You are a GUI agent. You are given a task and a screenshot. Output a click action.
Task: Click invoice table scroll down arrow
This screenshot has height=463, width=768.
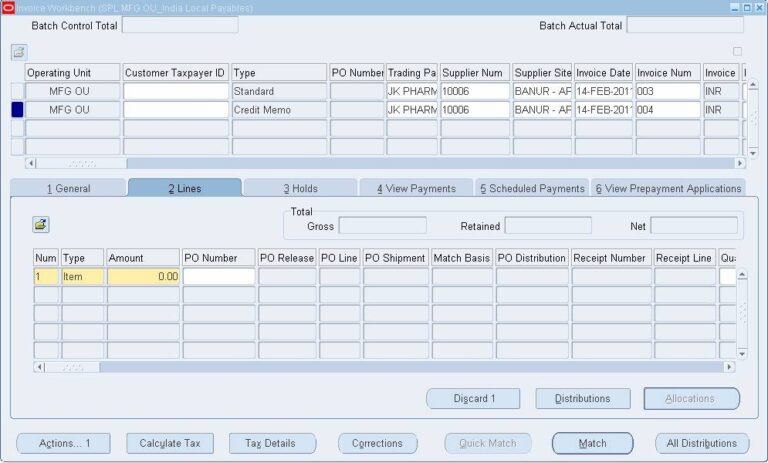click(753, 153)
